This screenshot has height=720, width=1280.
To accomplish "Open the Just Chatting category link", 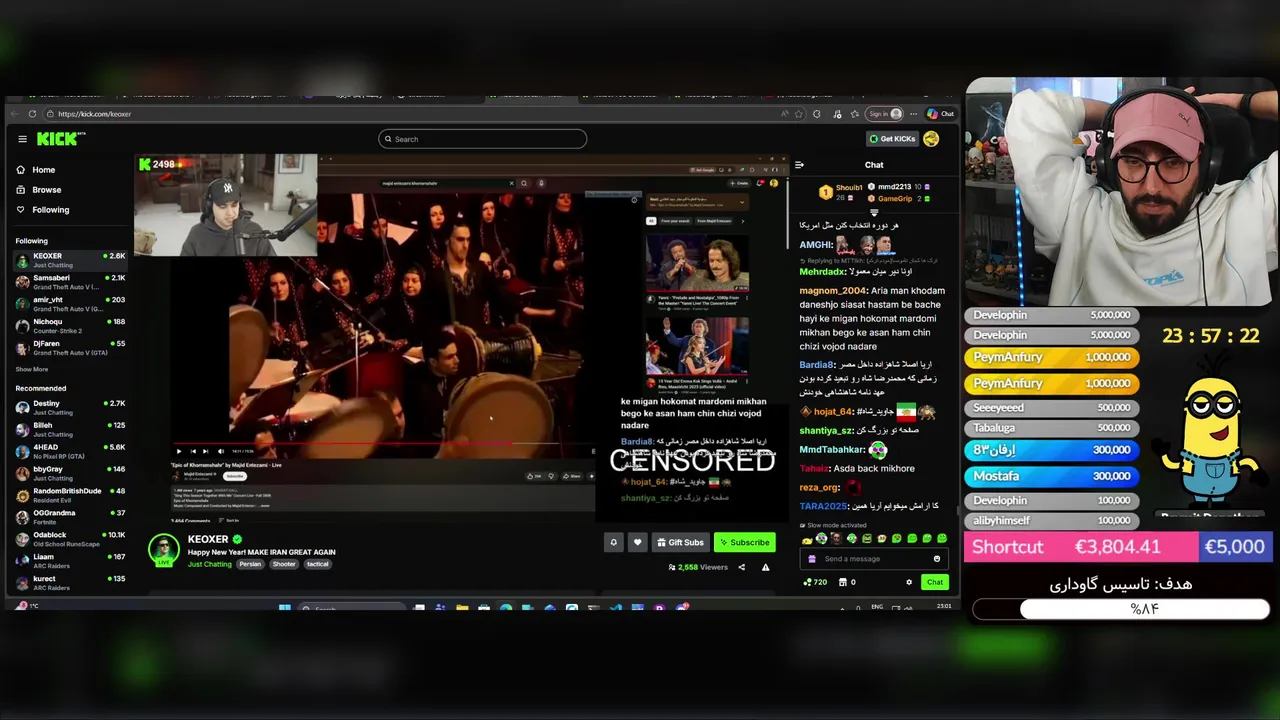I will click(210, 564).
